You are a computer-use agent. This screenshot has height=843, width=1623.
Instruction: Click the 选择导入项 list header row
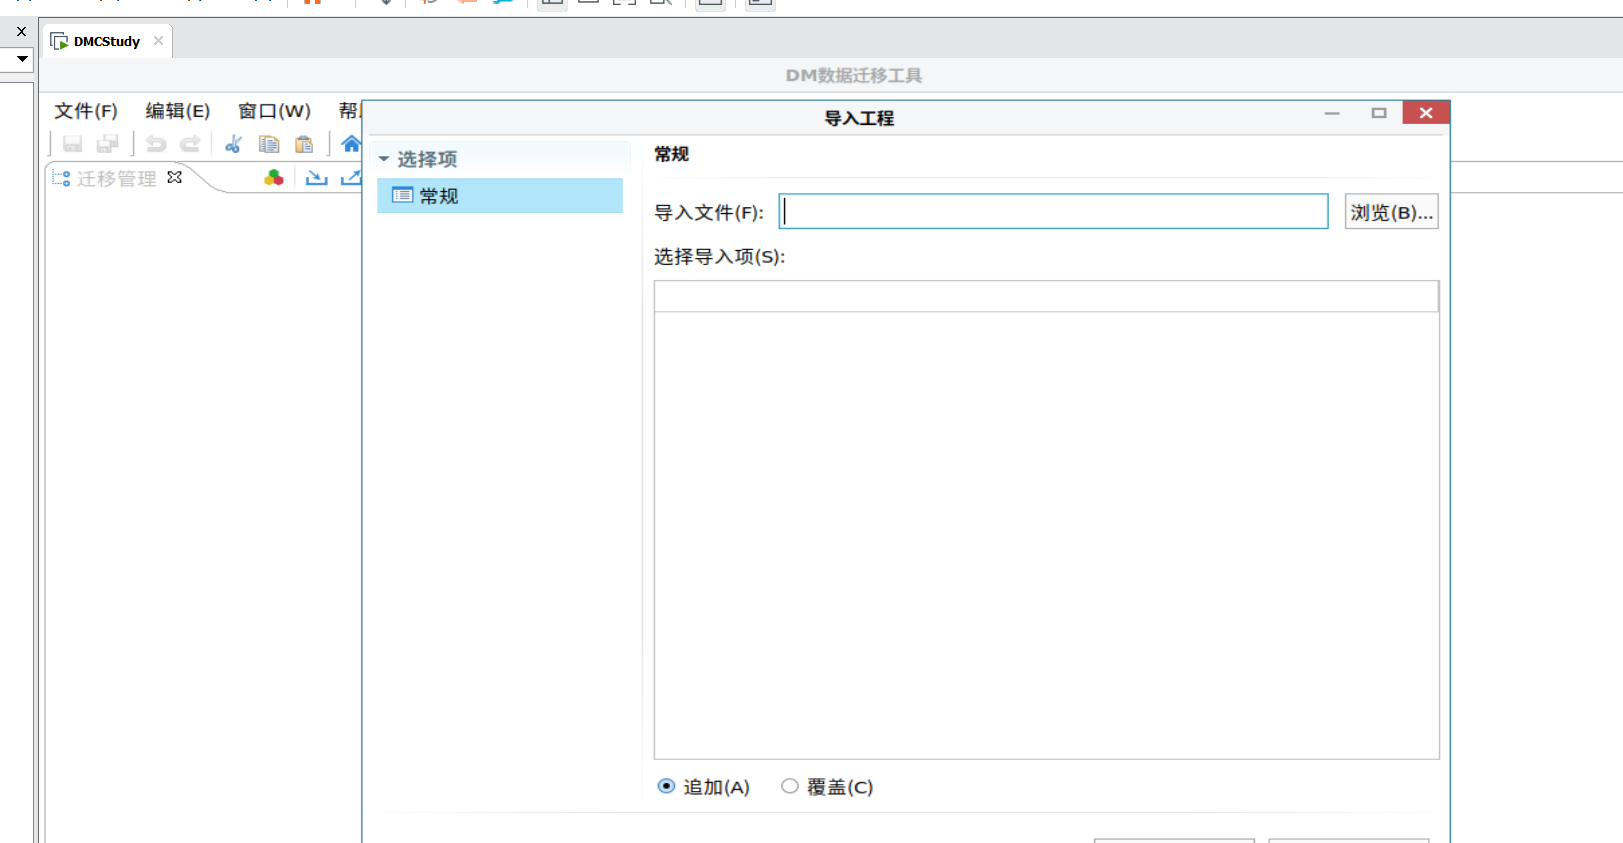click(x=1046, y=297)
